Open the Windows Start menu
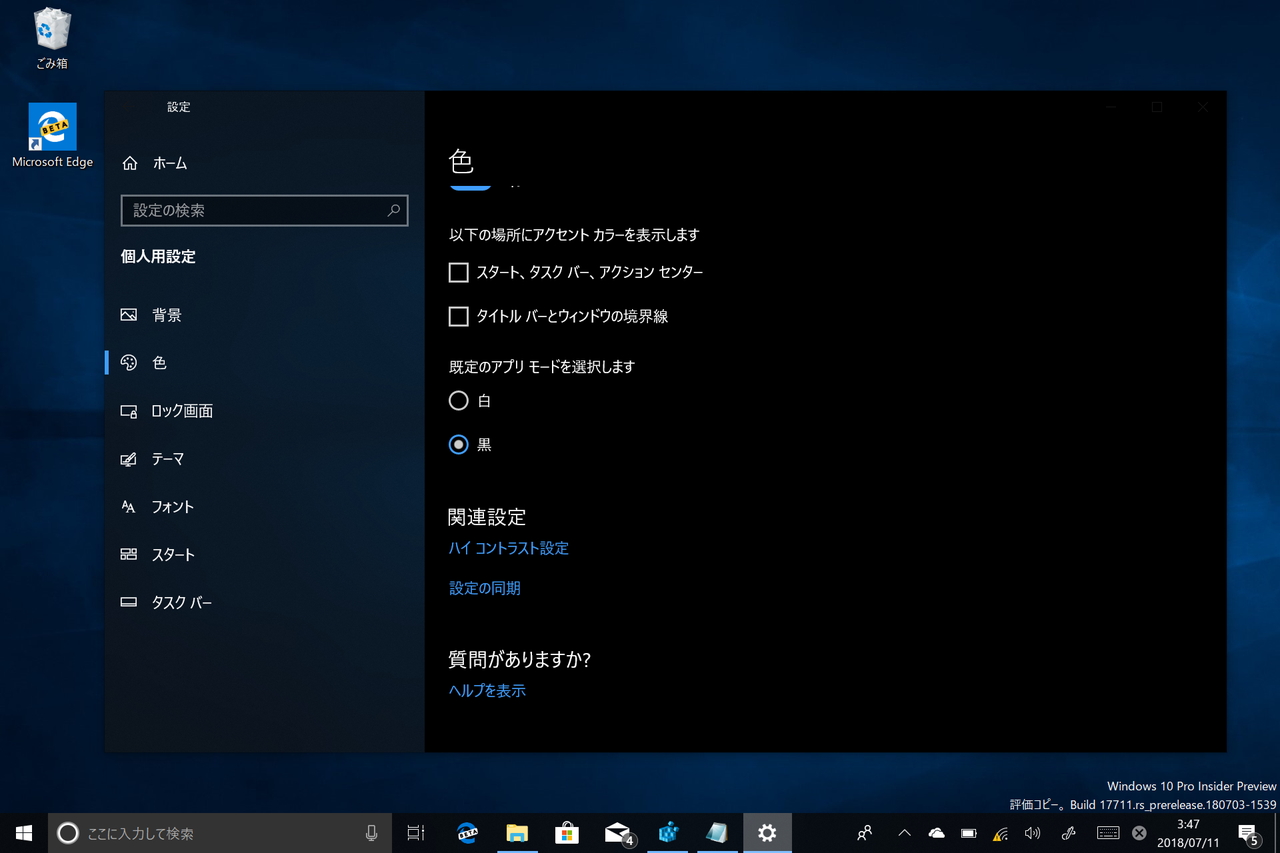Viewport: 1280px width, 853px height. click(24, 833)
